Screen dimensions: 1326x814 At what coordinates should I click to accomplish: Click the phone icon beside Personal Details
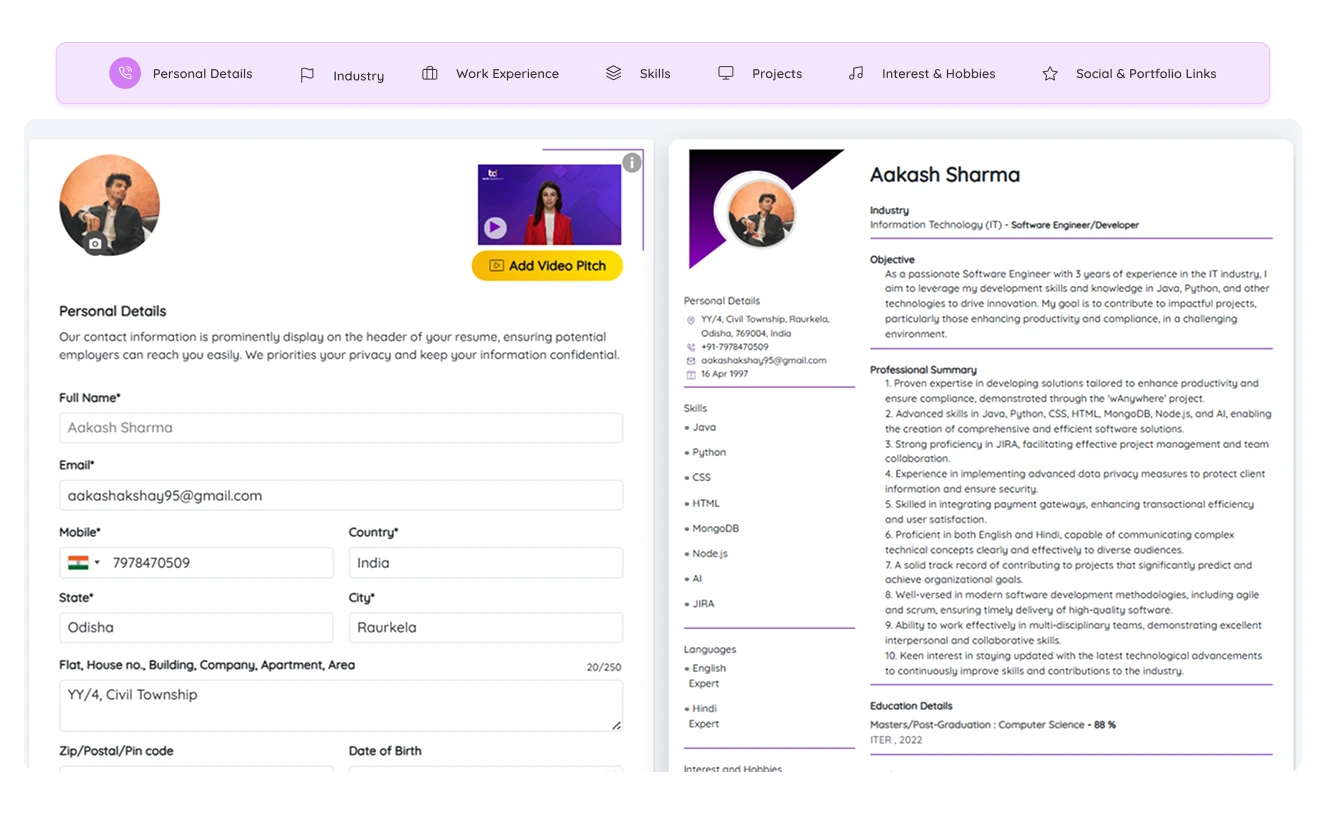coord(125,73)
